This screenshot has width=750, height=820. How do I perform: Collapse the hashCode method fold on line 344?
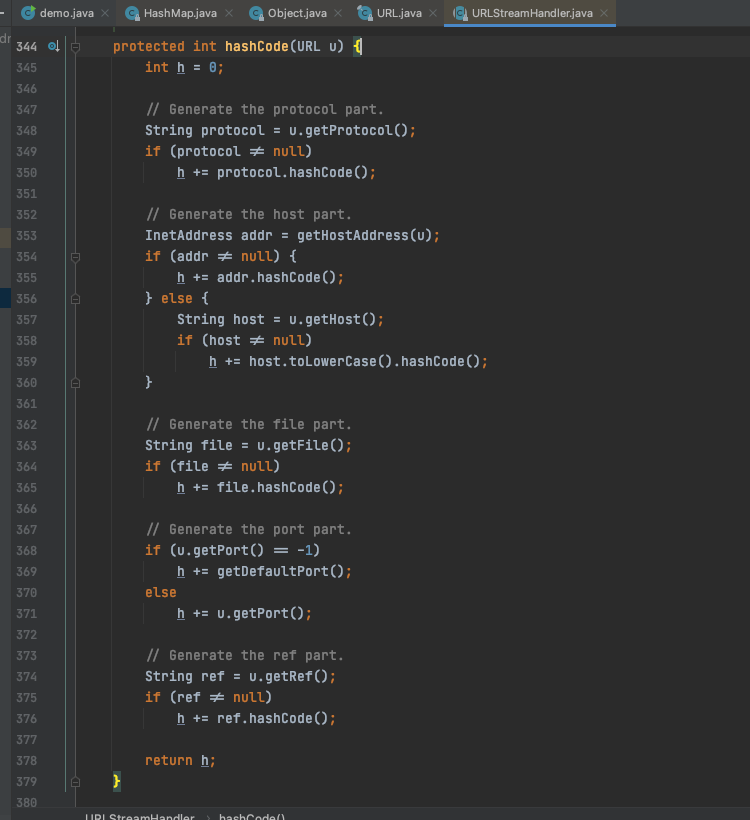pyautogui.click(x=75, y=47)
